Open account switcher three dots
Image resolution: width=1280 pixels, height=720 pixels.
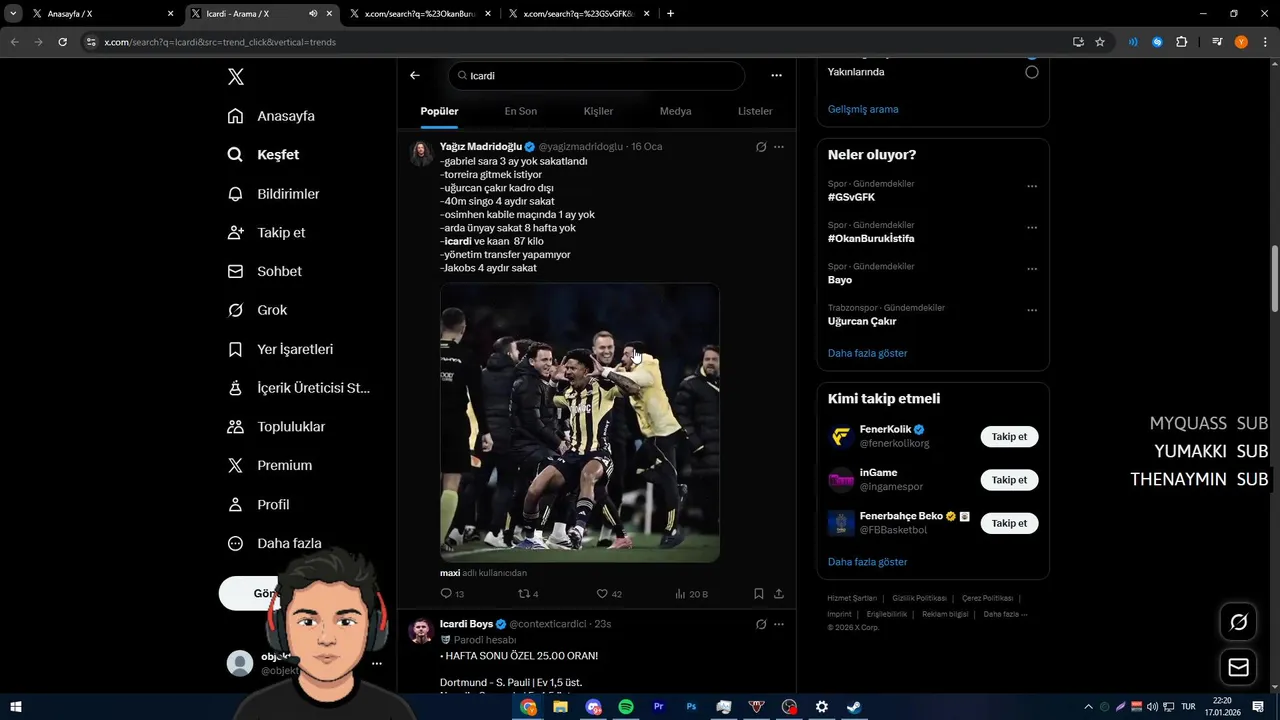[x=377, y=663]
